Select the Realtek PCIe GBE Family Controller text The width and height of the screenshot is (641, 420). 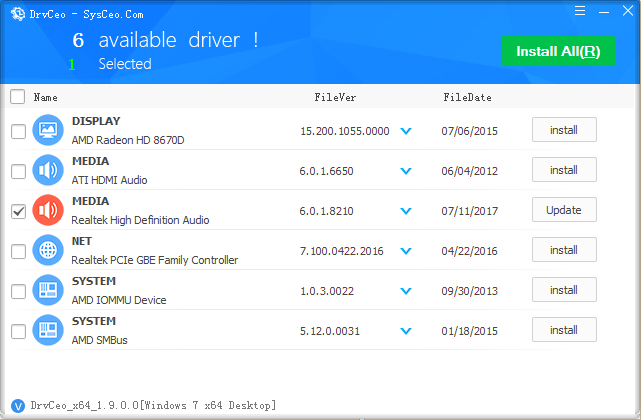click(x=155, y=260)
